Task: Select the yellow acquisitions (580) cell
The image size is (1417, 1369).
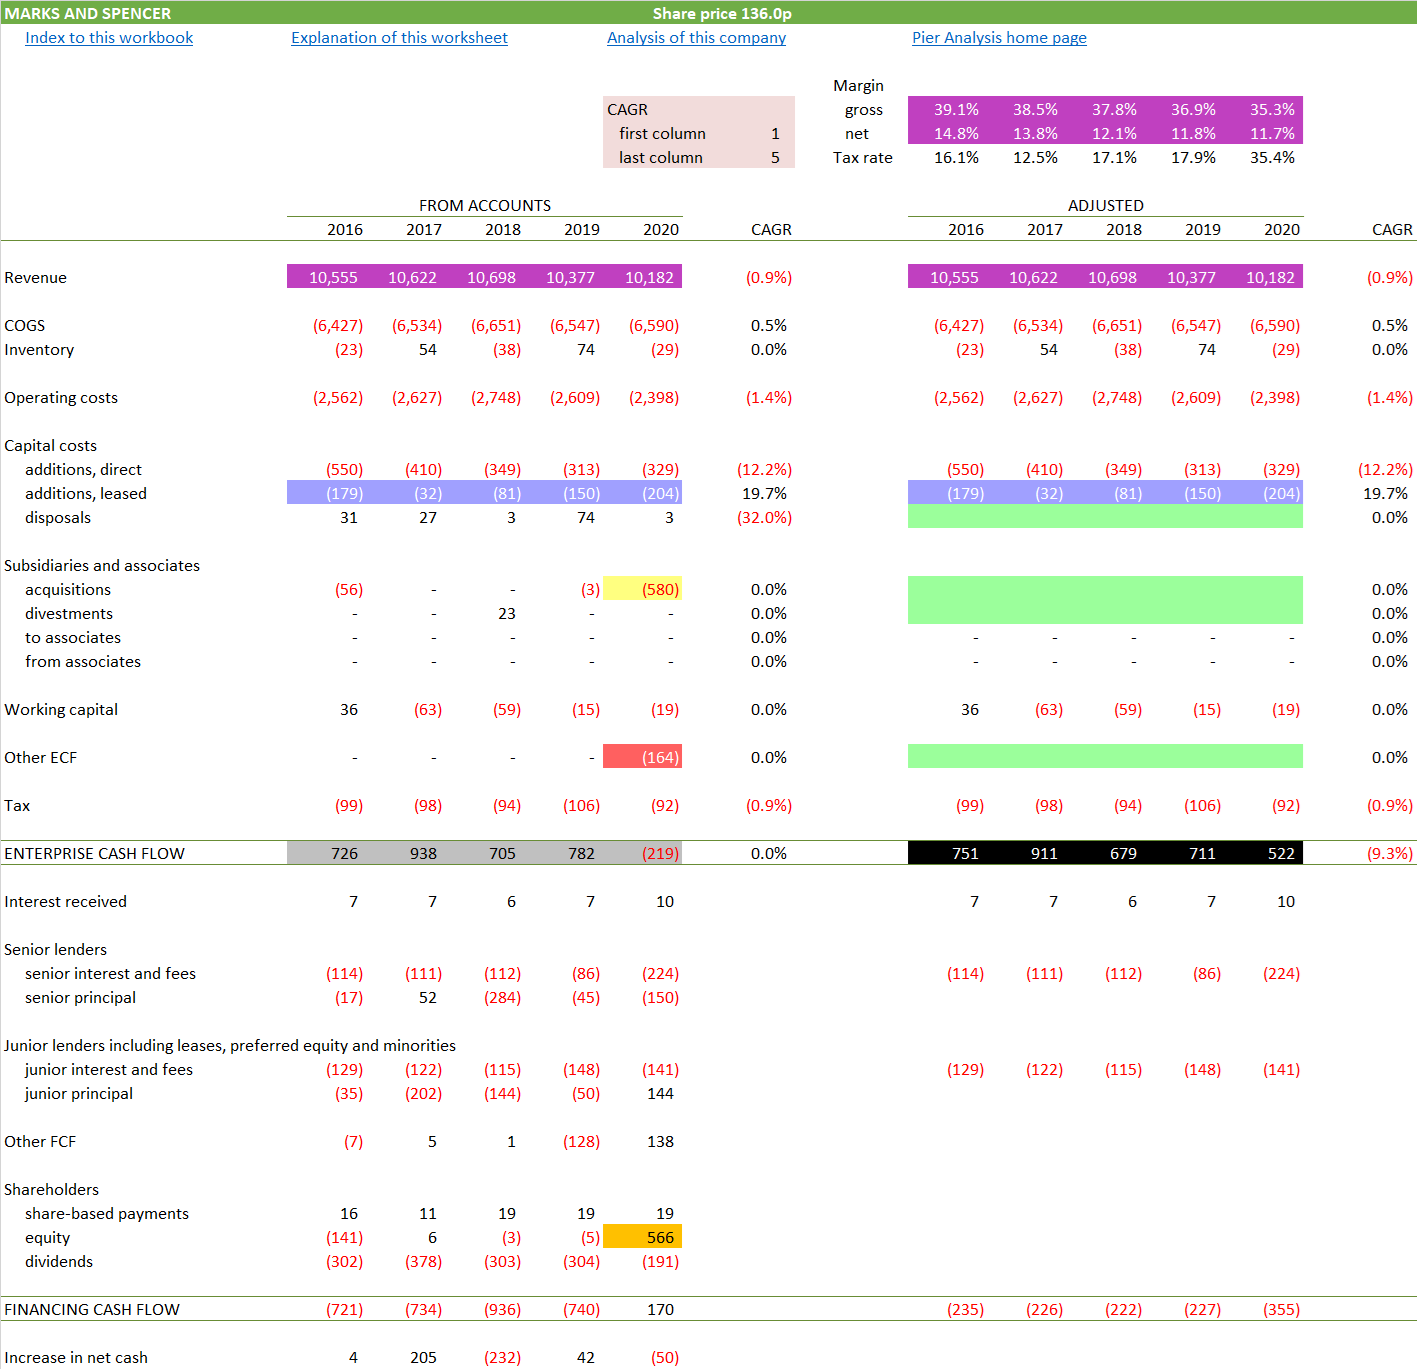Action: [643, 590]
